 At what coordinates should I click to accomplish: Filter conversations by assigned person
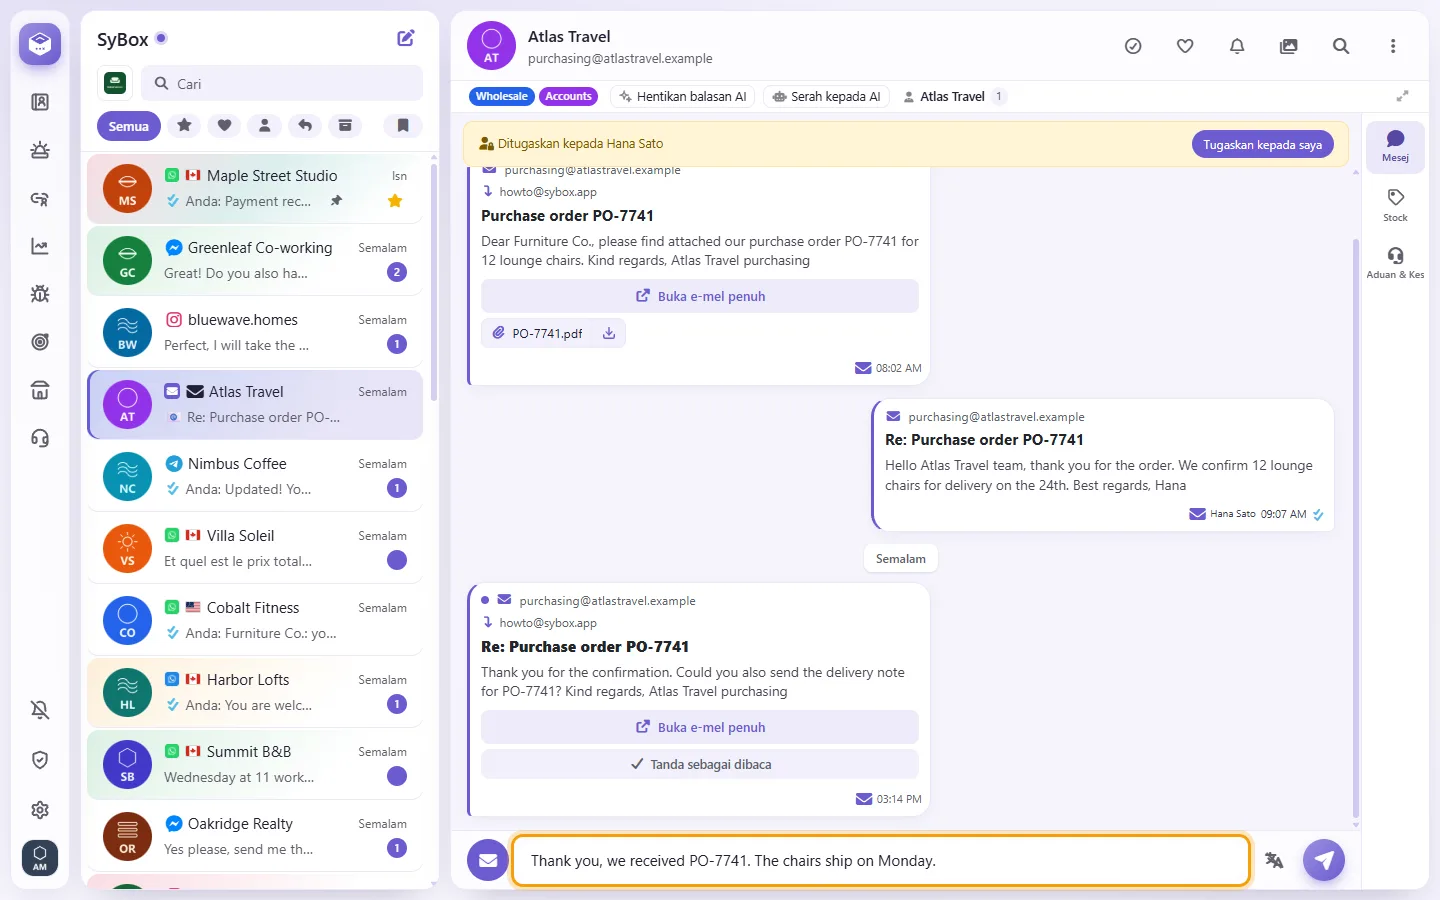[x=265, y=125]
